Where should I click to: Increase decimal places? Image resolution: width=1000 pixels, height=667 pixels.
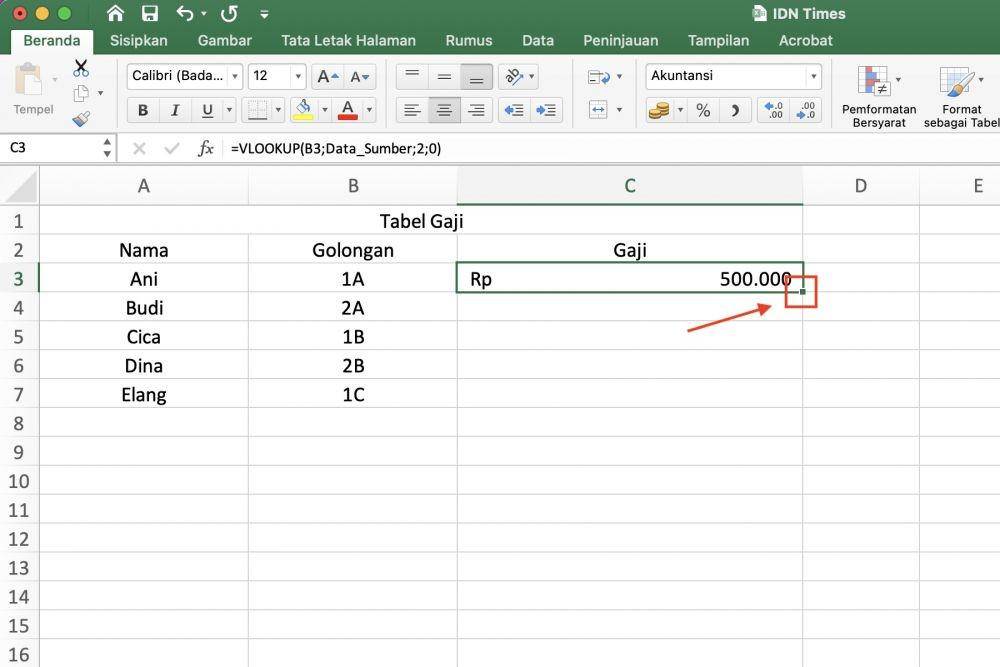774,110
